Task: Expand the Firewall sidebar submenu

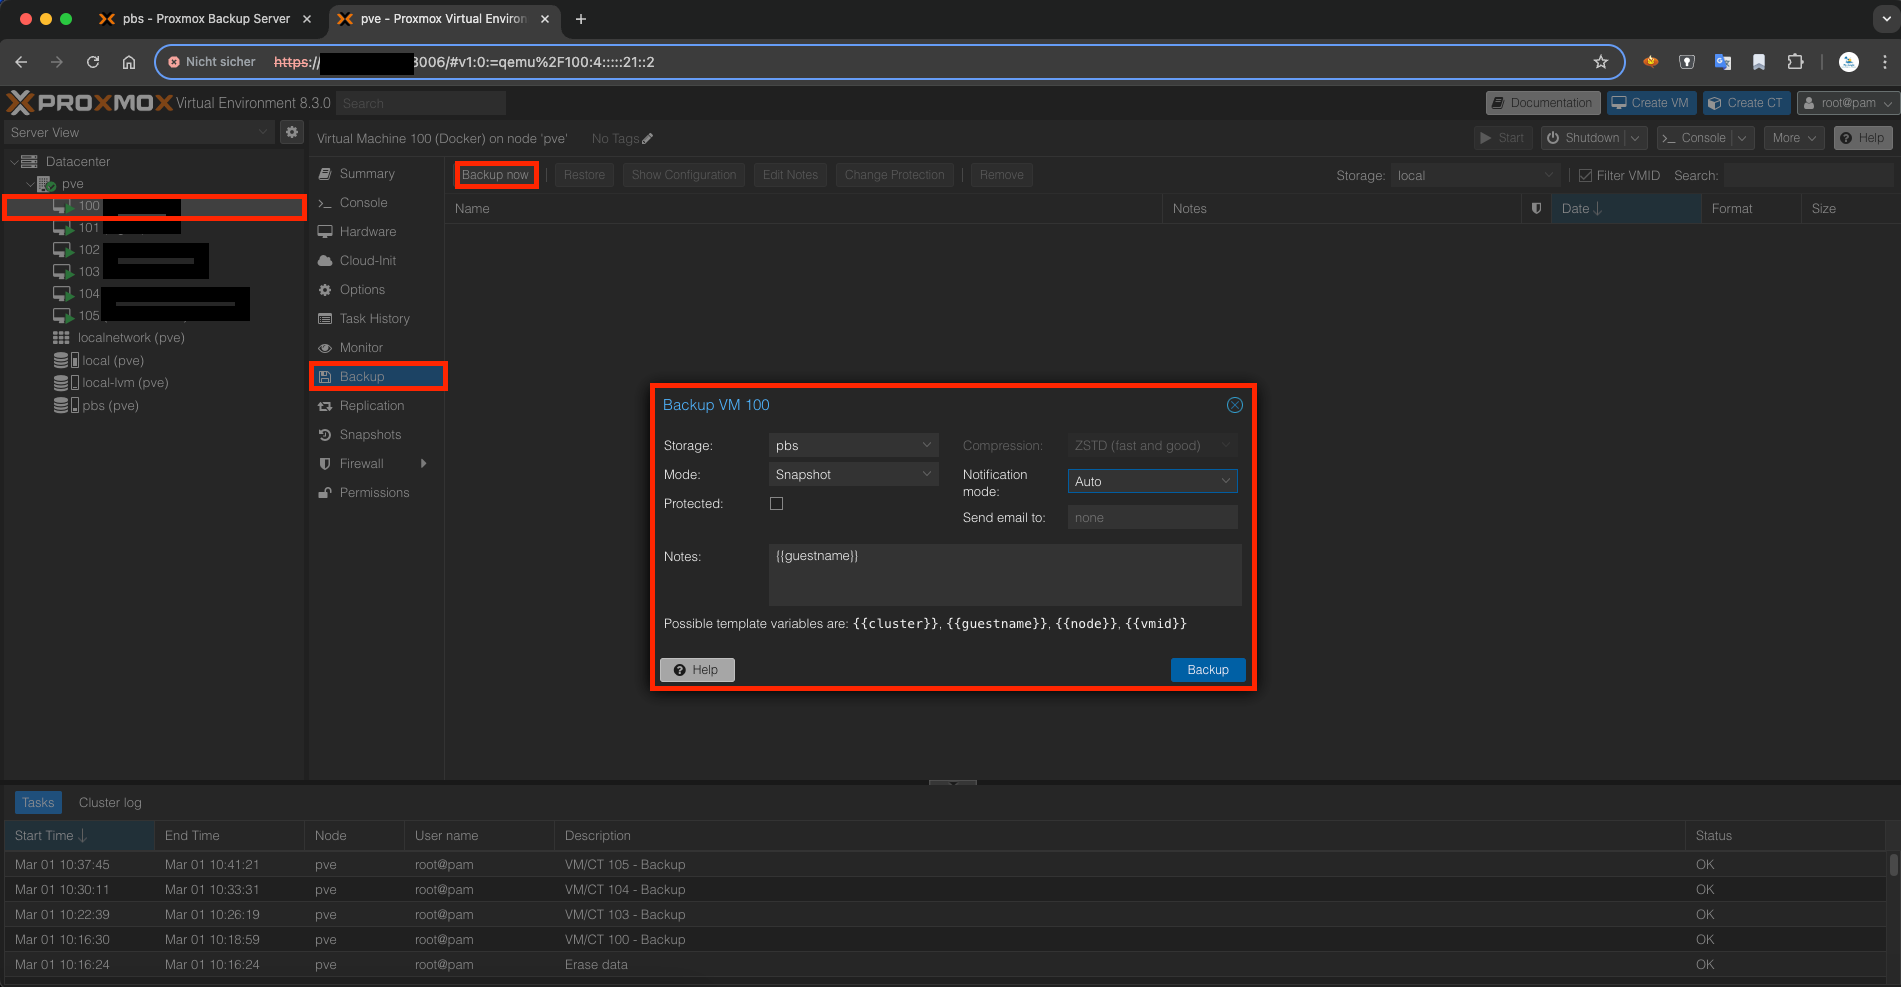Action: coord(424,463)
